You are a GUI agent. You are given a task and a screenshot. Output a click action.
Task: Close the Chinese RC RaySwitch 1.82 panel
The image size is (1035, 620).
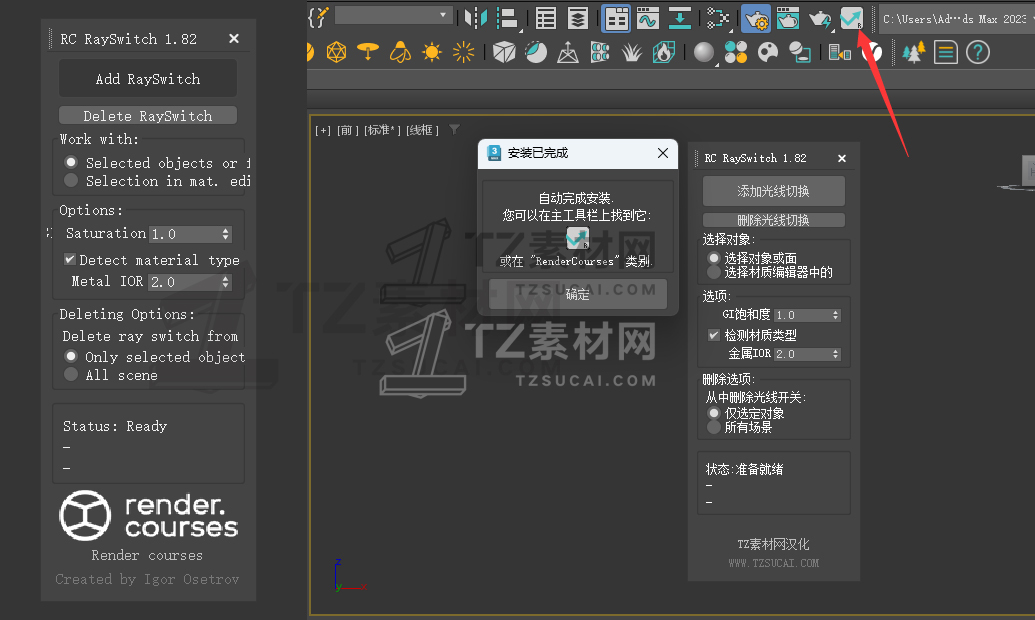(x=842, y=158)
